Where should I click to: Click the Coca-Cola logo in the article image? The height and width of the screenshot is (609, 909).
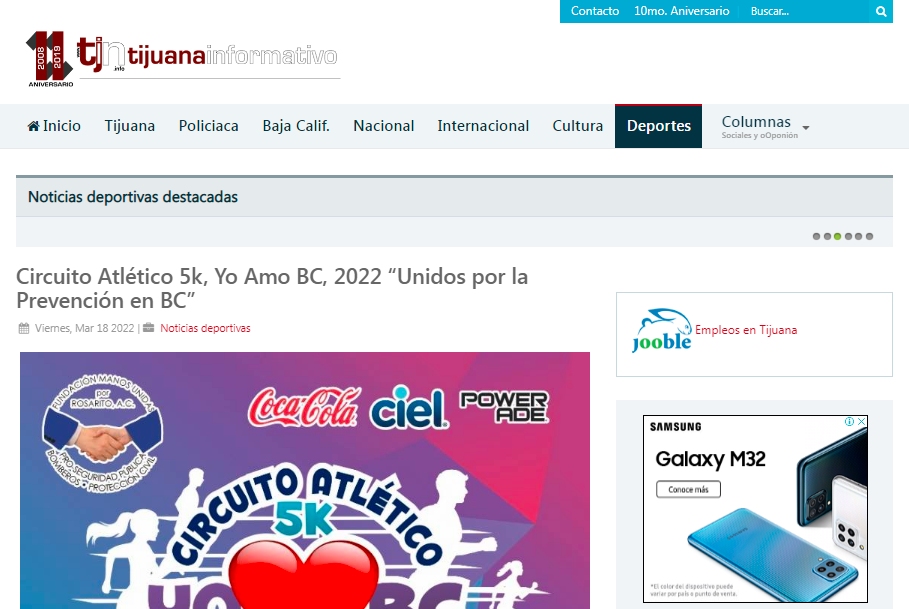pyautogui.click(x=304, y=407)
